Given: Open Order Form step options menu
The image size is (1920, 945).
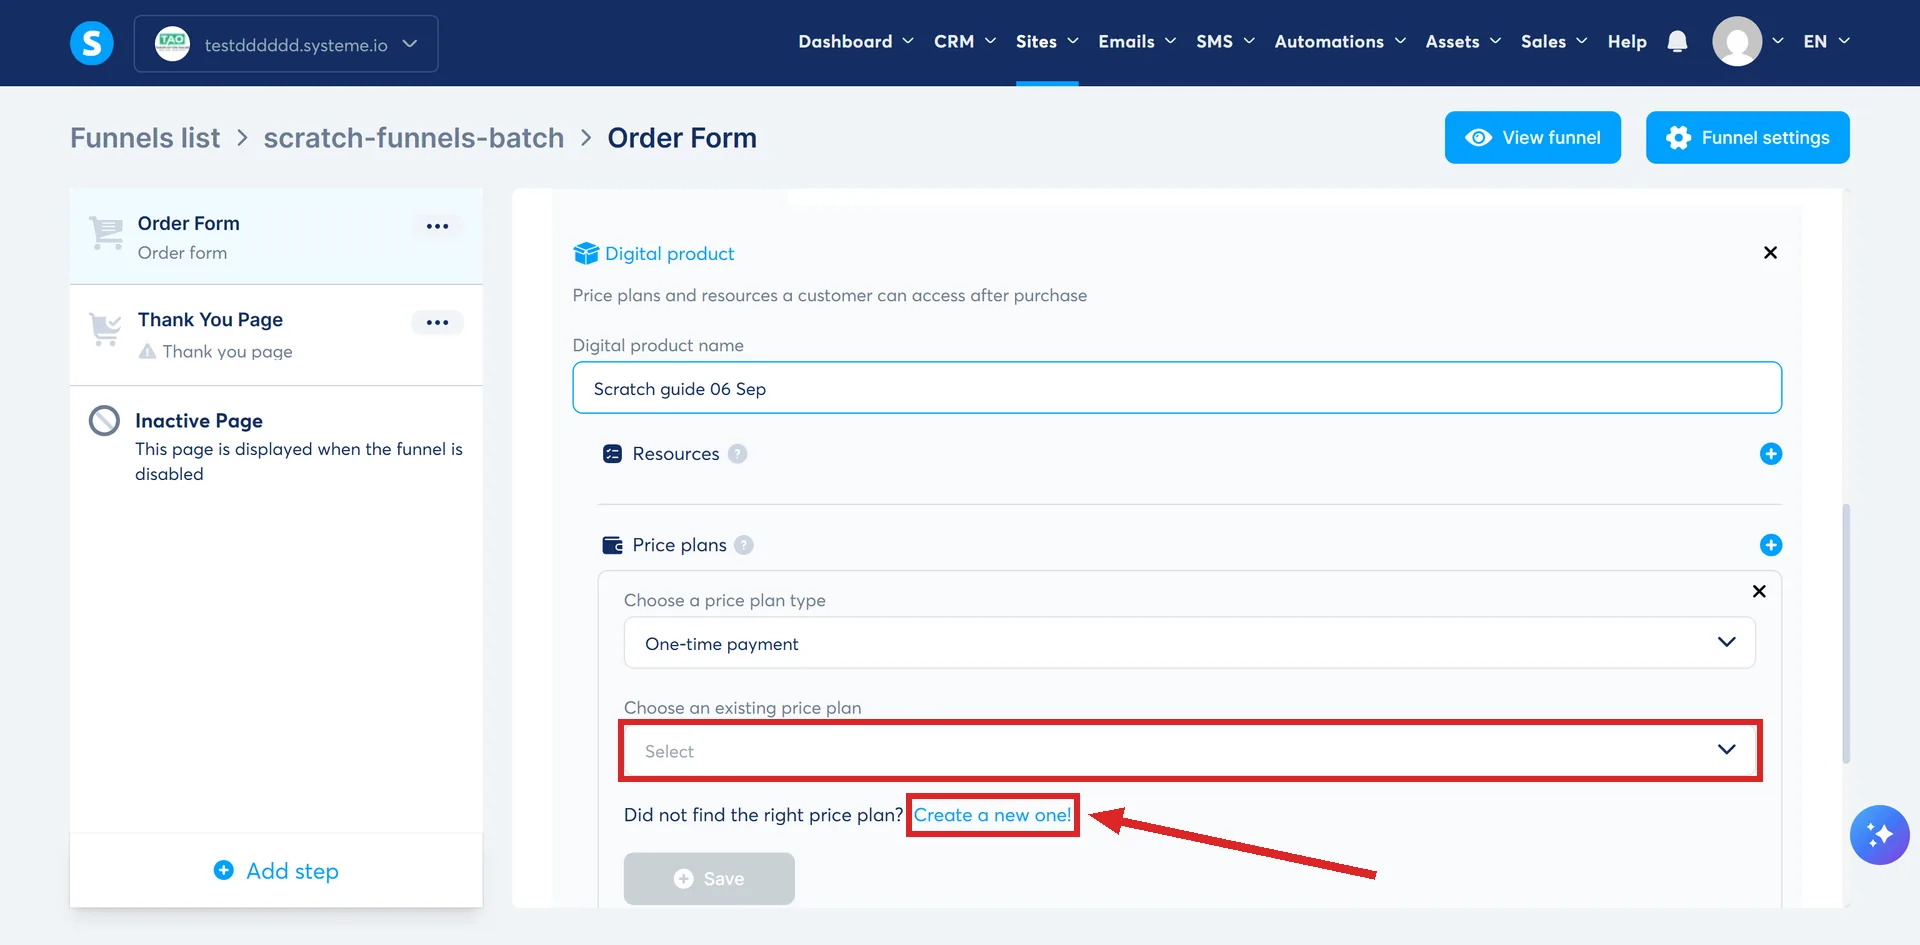Looking at the screenshot, I should coord(437,226).
